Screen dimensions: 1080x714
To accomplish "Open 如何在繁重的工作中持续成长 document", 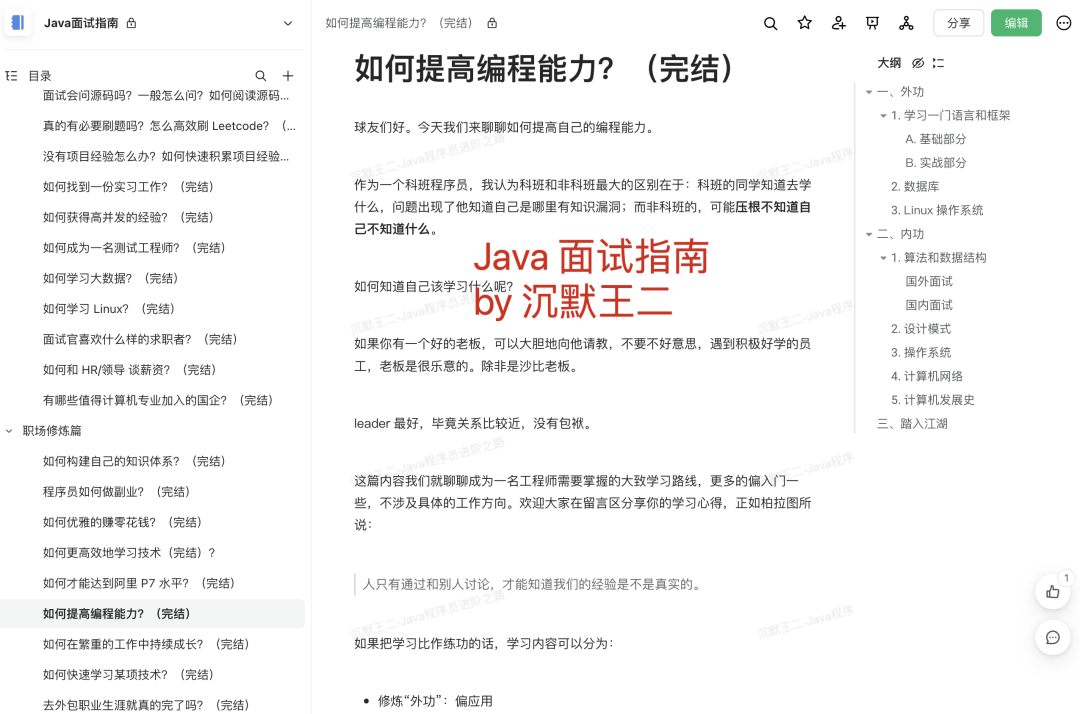I will pos(147,644).
